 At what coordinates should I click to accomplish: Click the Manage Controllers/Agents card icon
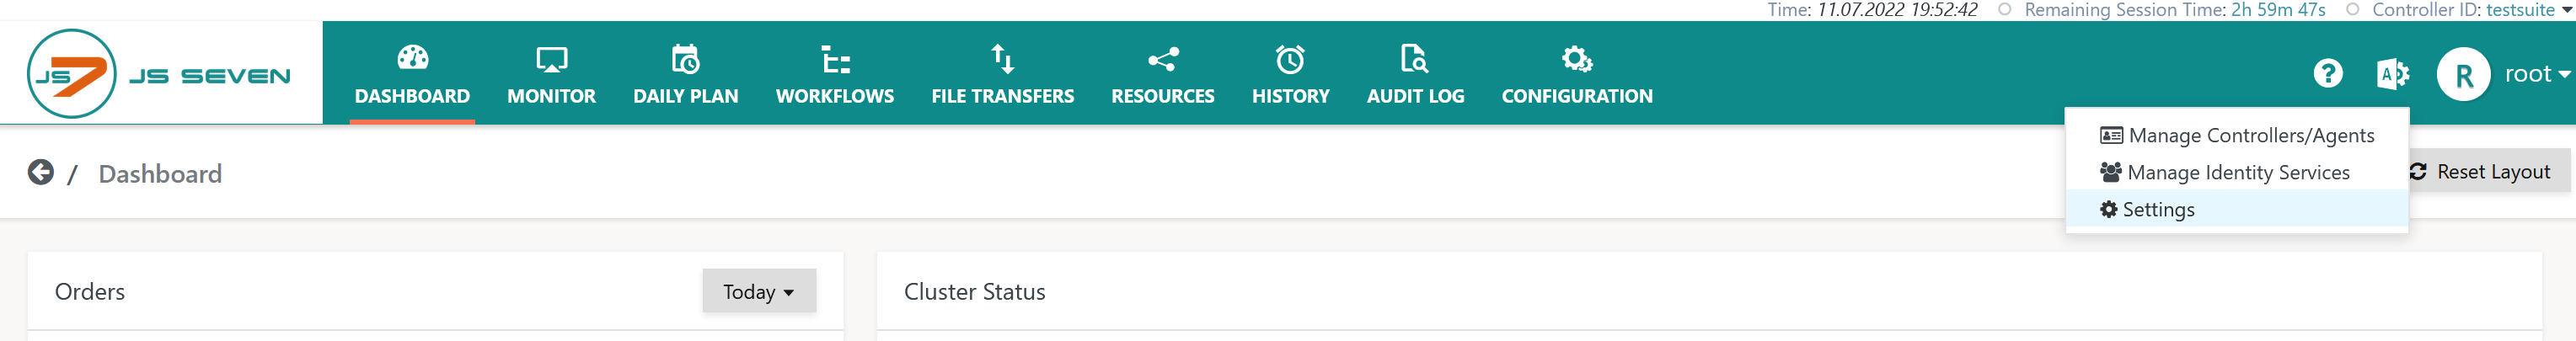pos(2111,135)
